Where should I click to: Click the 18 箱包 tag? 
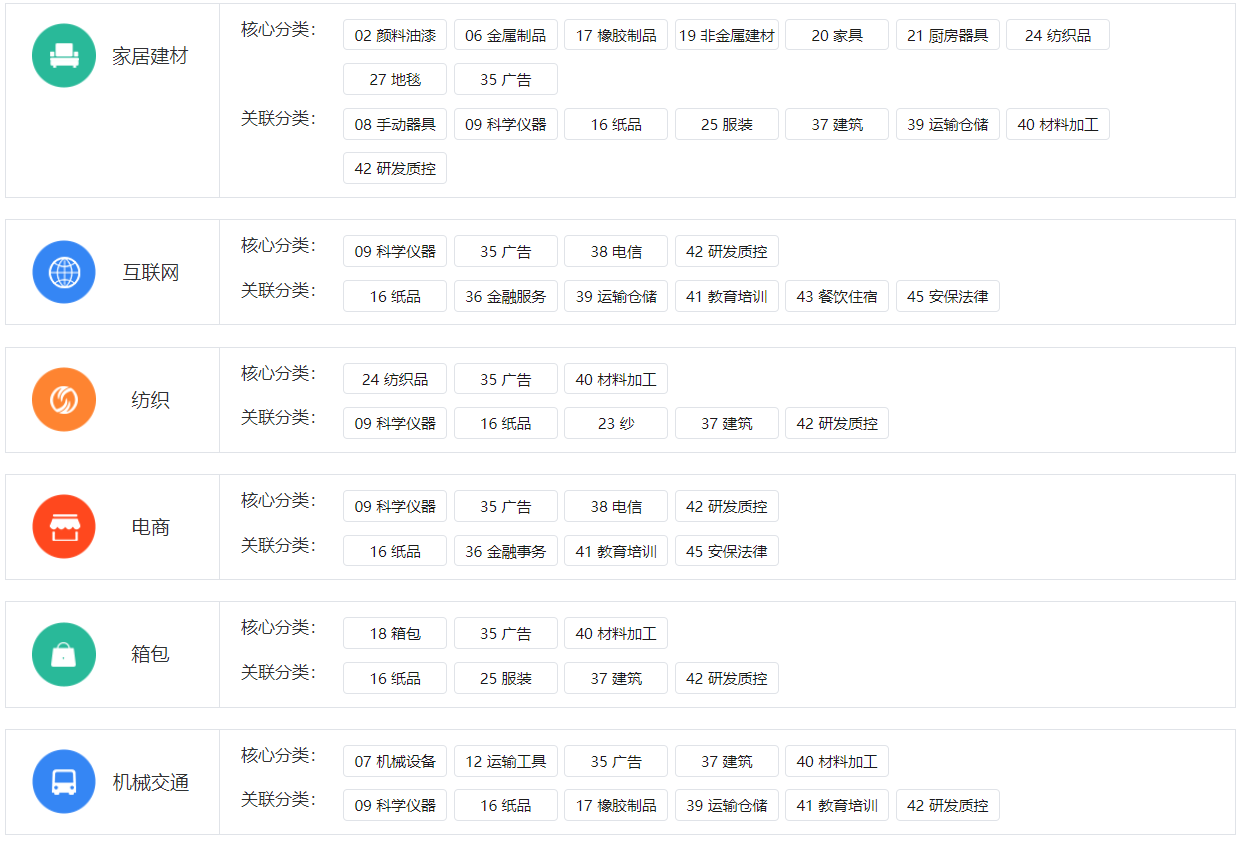[x=395, y=633]
